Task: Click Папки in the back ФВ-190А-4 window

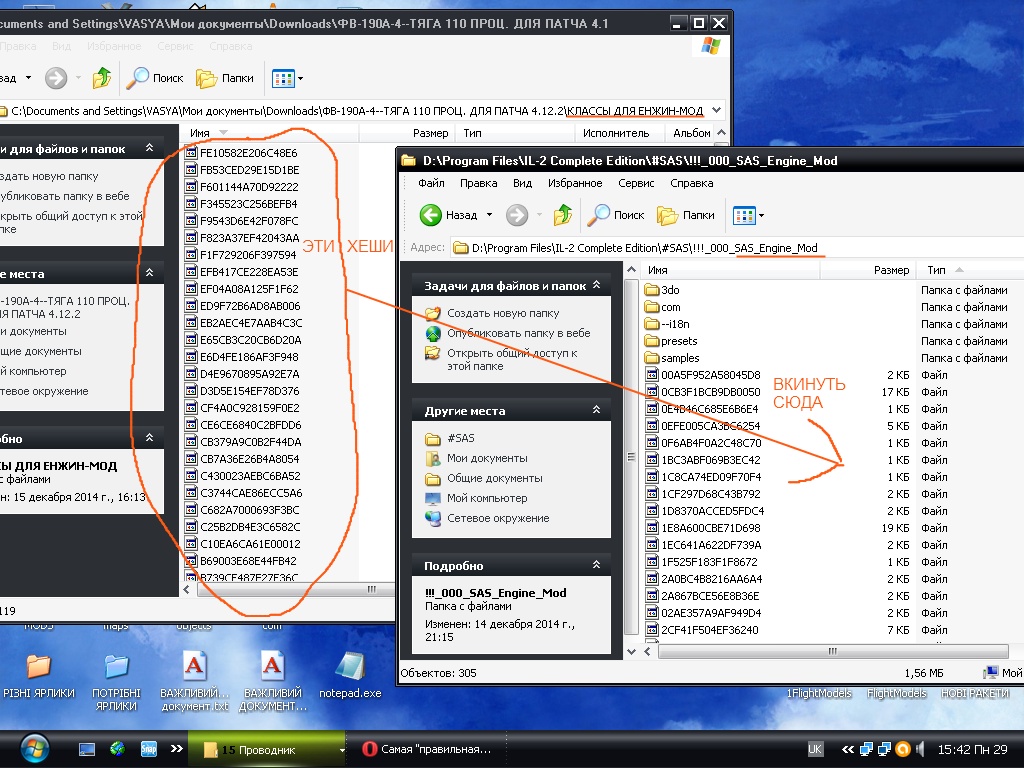Action: click(x=225, y=78)
